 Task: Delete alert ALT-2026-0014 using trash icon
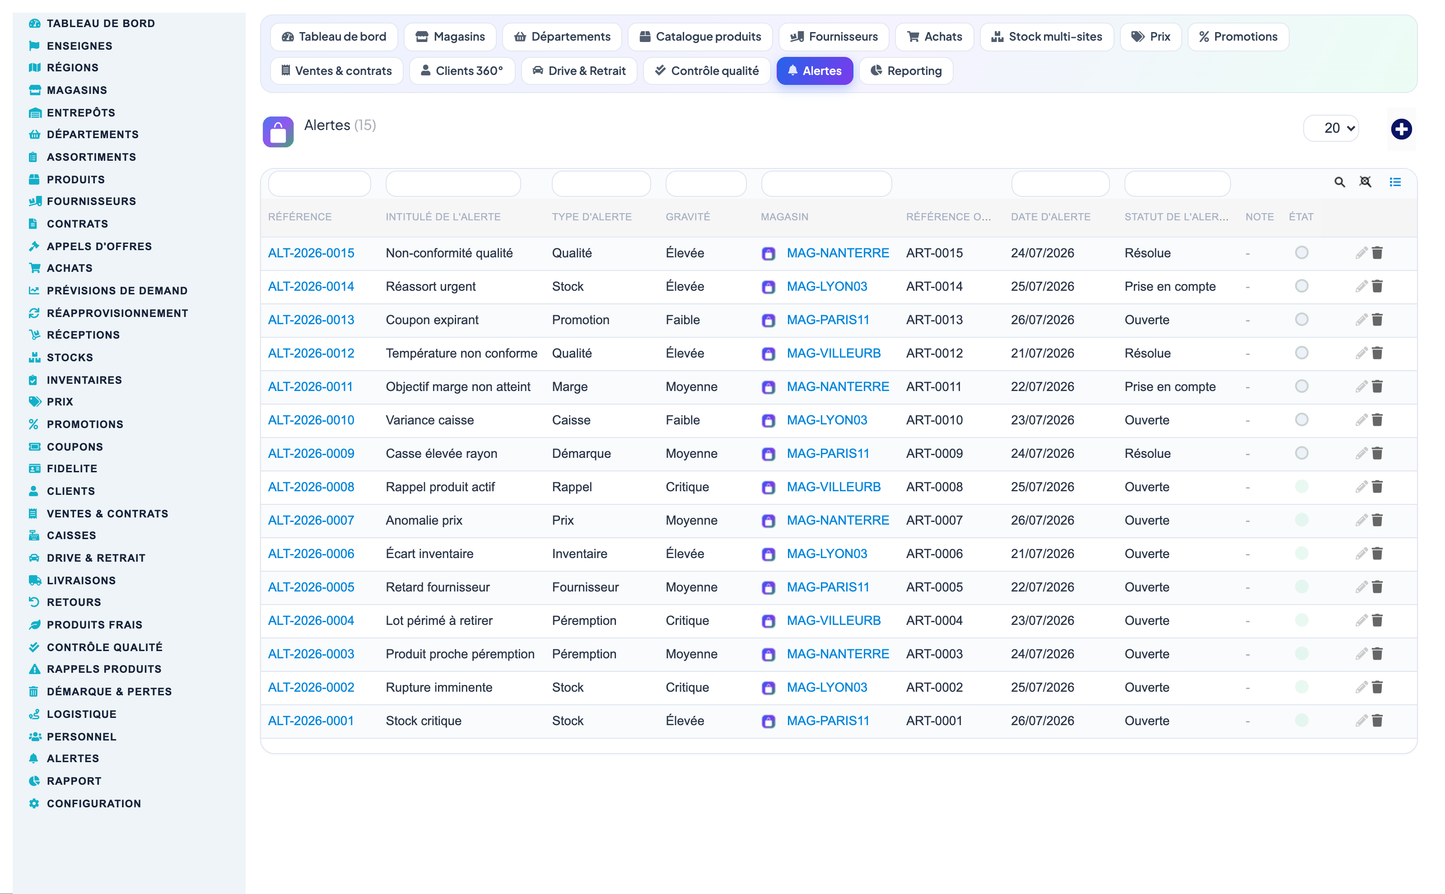coord(1377,286)
